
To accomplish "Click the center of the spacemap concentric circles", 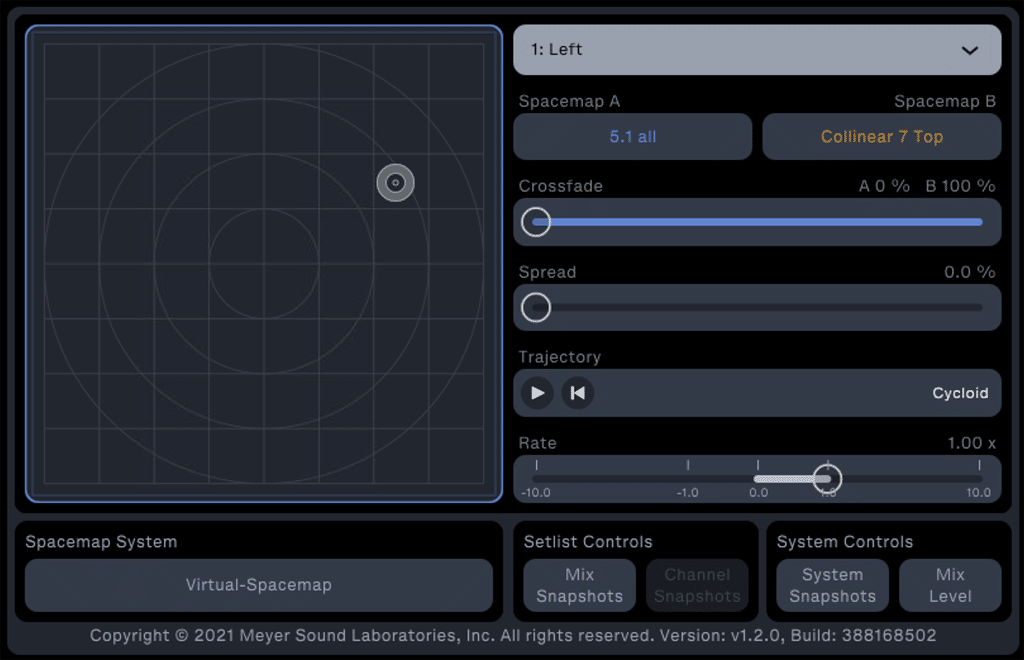I will point(264,264).
